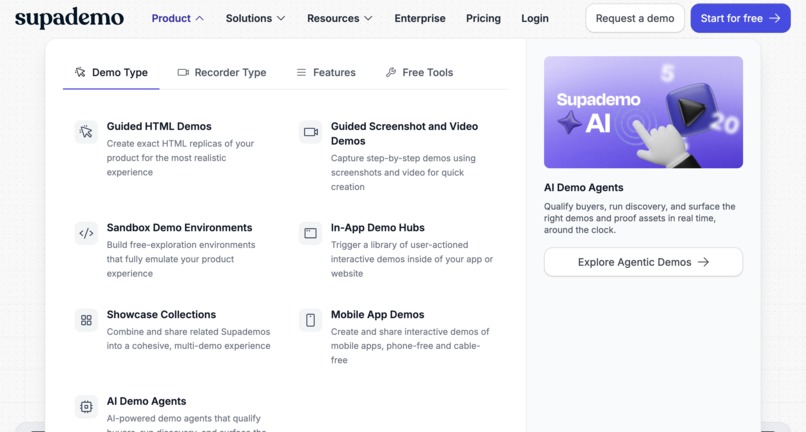The height and width of the screenshot is (432, 806).
Task: Click Start for free button
Action: (740, 19)
